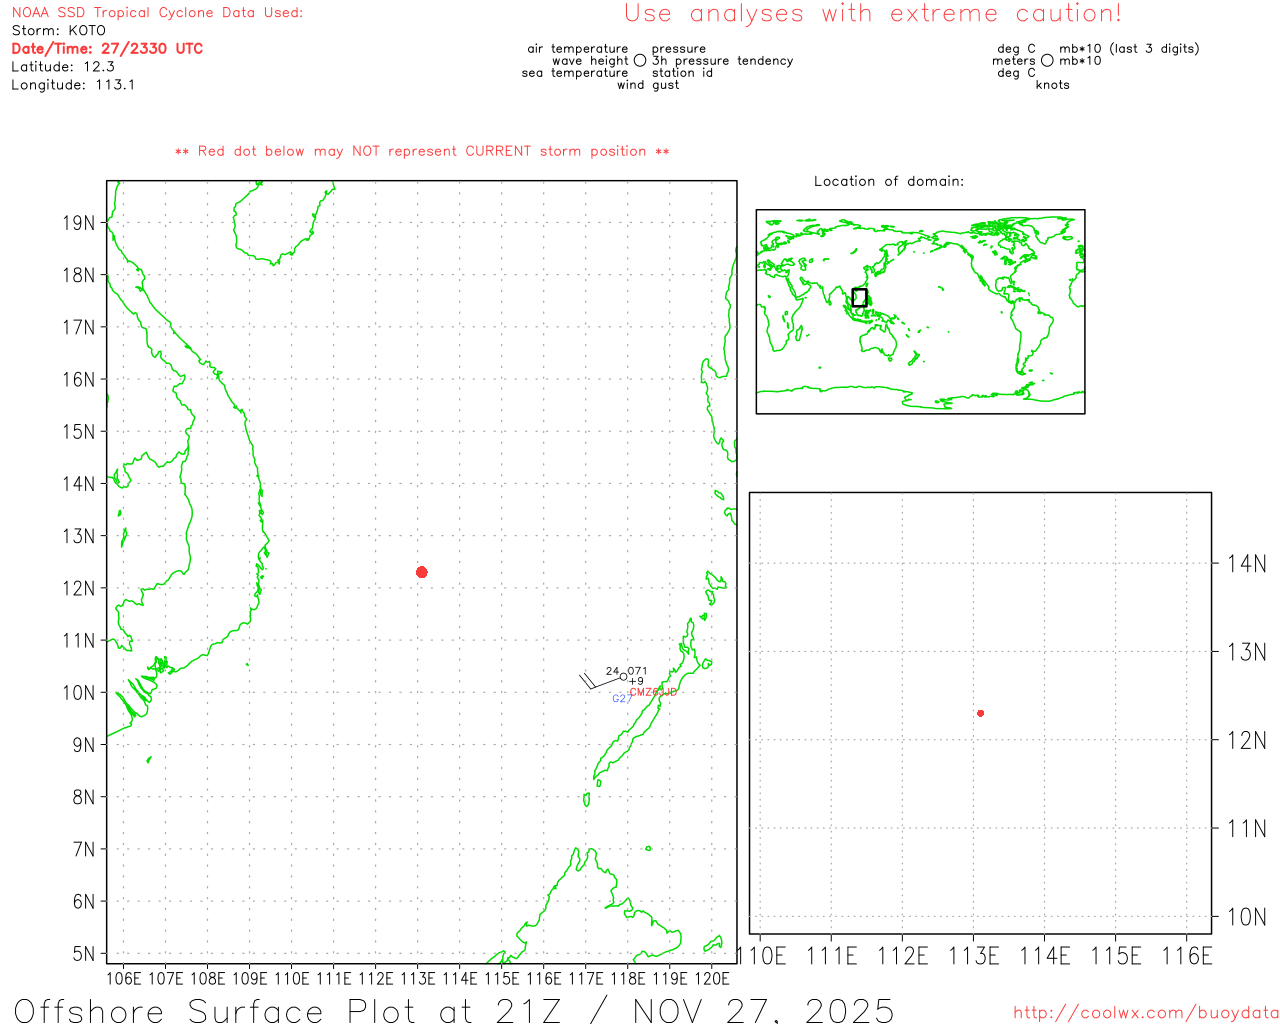The width and height of the screenshot is (1280, 1024).
Task: Click the 113E longitude label on inset map
Action: pyautogui.click(x=973, y=956)
